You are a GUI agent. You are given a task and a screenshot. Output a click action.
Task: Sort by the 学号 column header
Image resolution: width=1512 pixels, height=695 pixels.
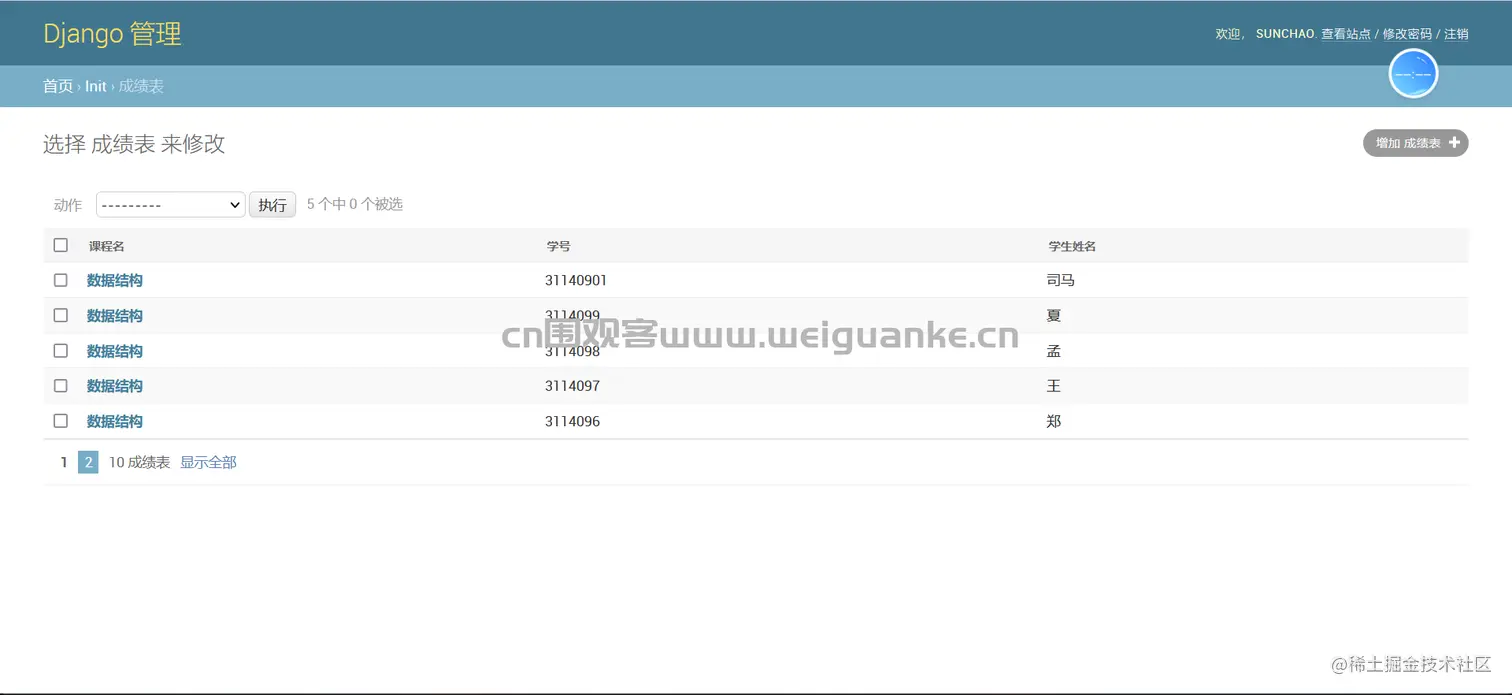558,246
